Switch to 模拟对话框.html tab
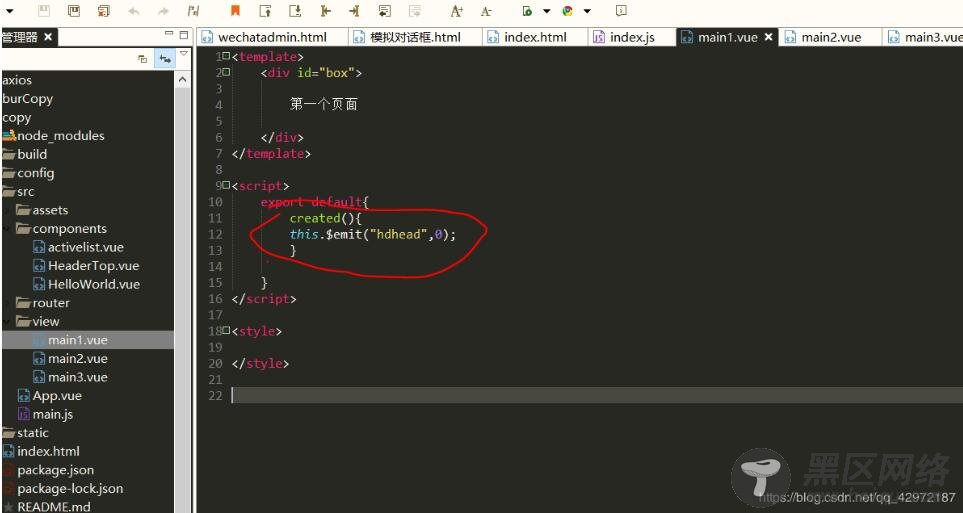This screenshot has width=963, height=513. point(415,37)
